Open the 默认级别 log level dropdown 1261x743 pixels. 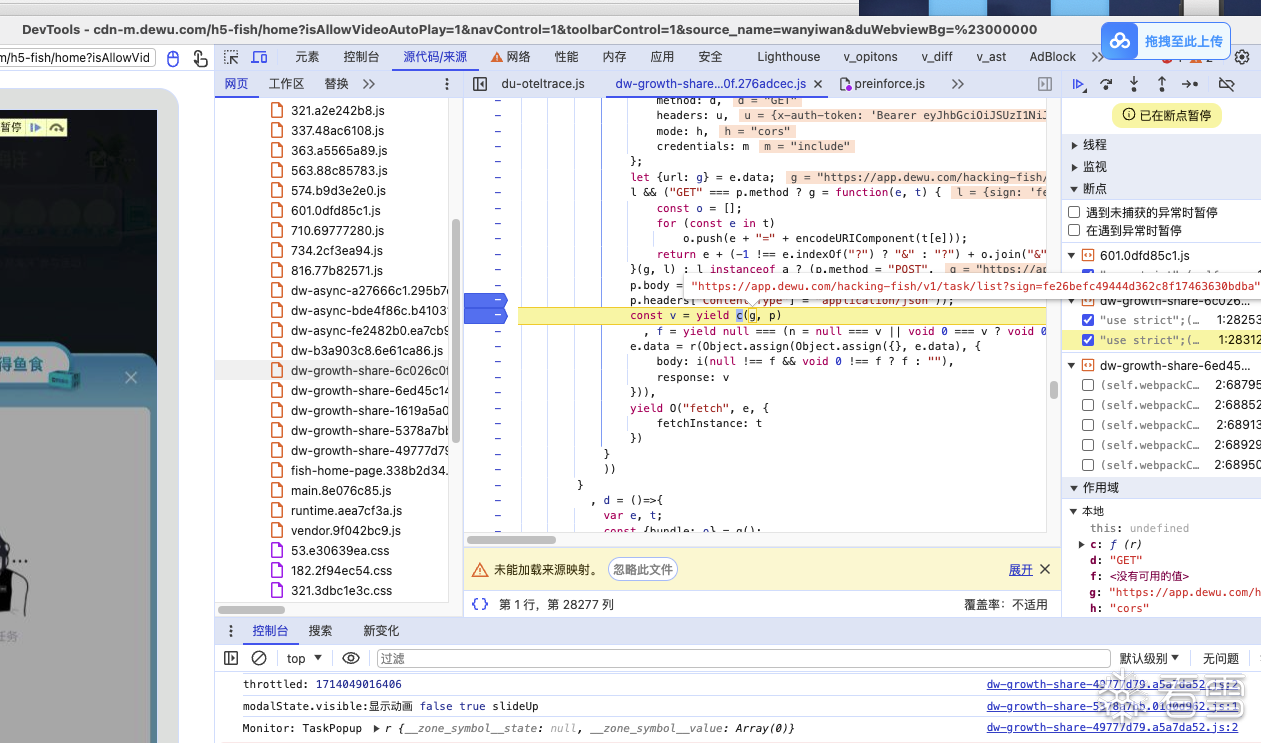click(x=1149, y=658)
